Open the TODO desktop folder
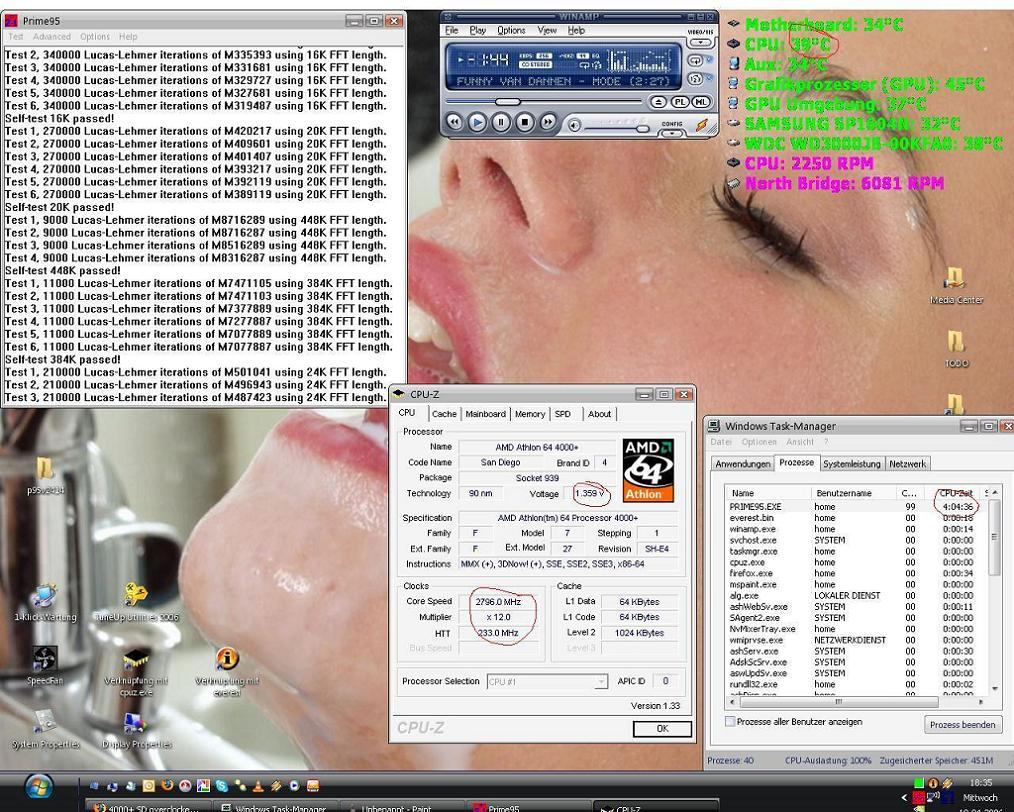This screenshot has width=1014, height=812. point(956,350)
